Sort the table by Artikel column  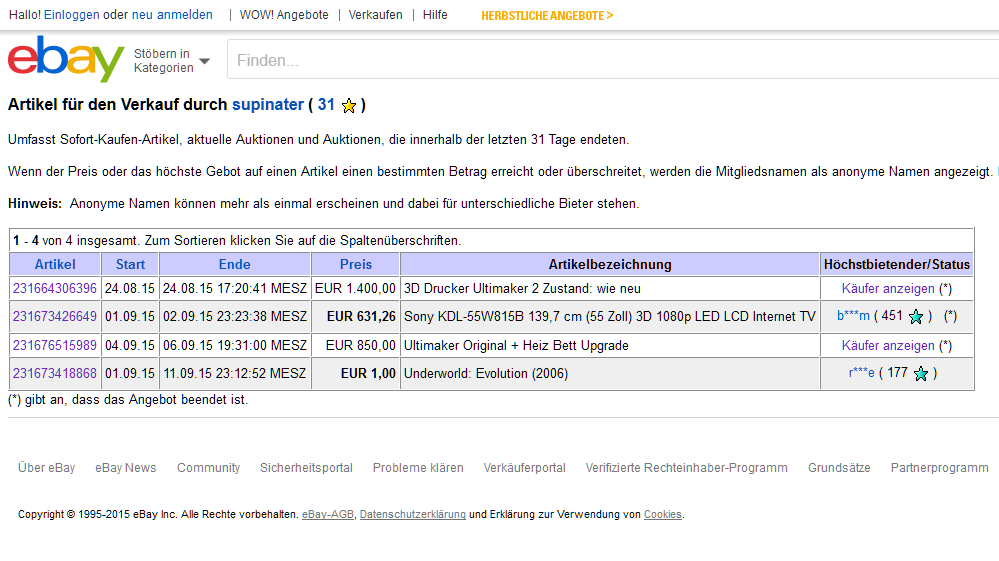55,264
